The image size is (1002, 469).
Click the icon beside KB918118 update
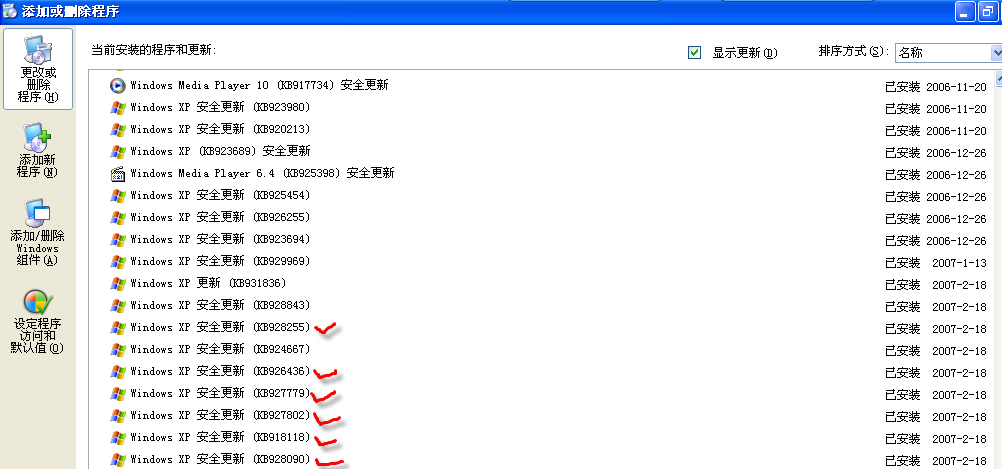(118, 438)
